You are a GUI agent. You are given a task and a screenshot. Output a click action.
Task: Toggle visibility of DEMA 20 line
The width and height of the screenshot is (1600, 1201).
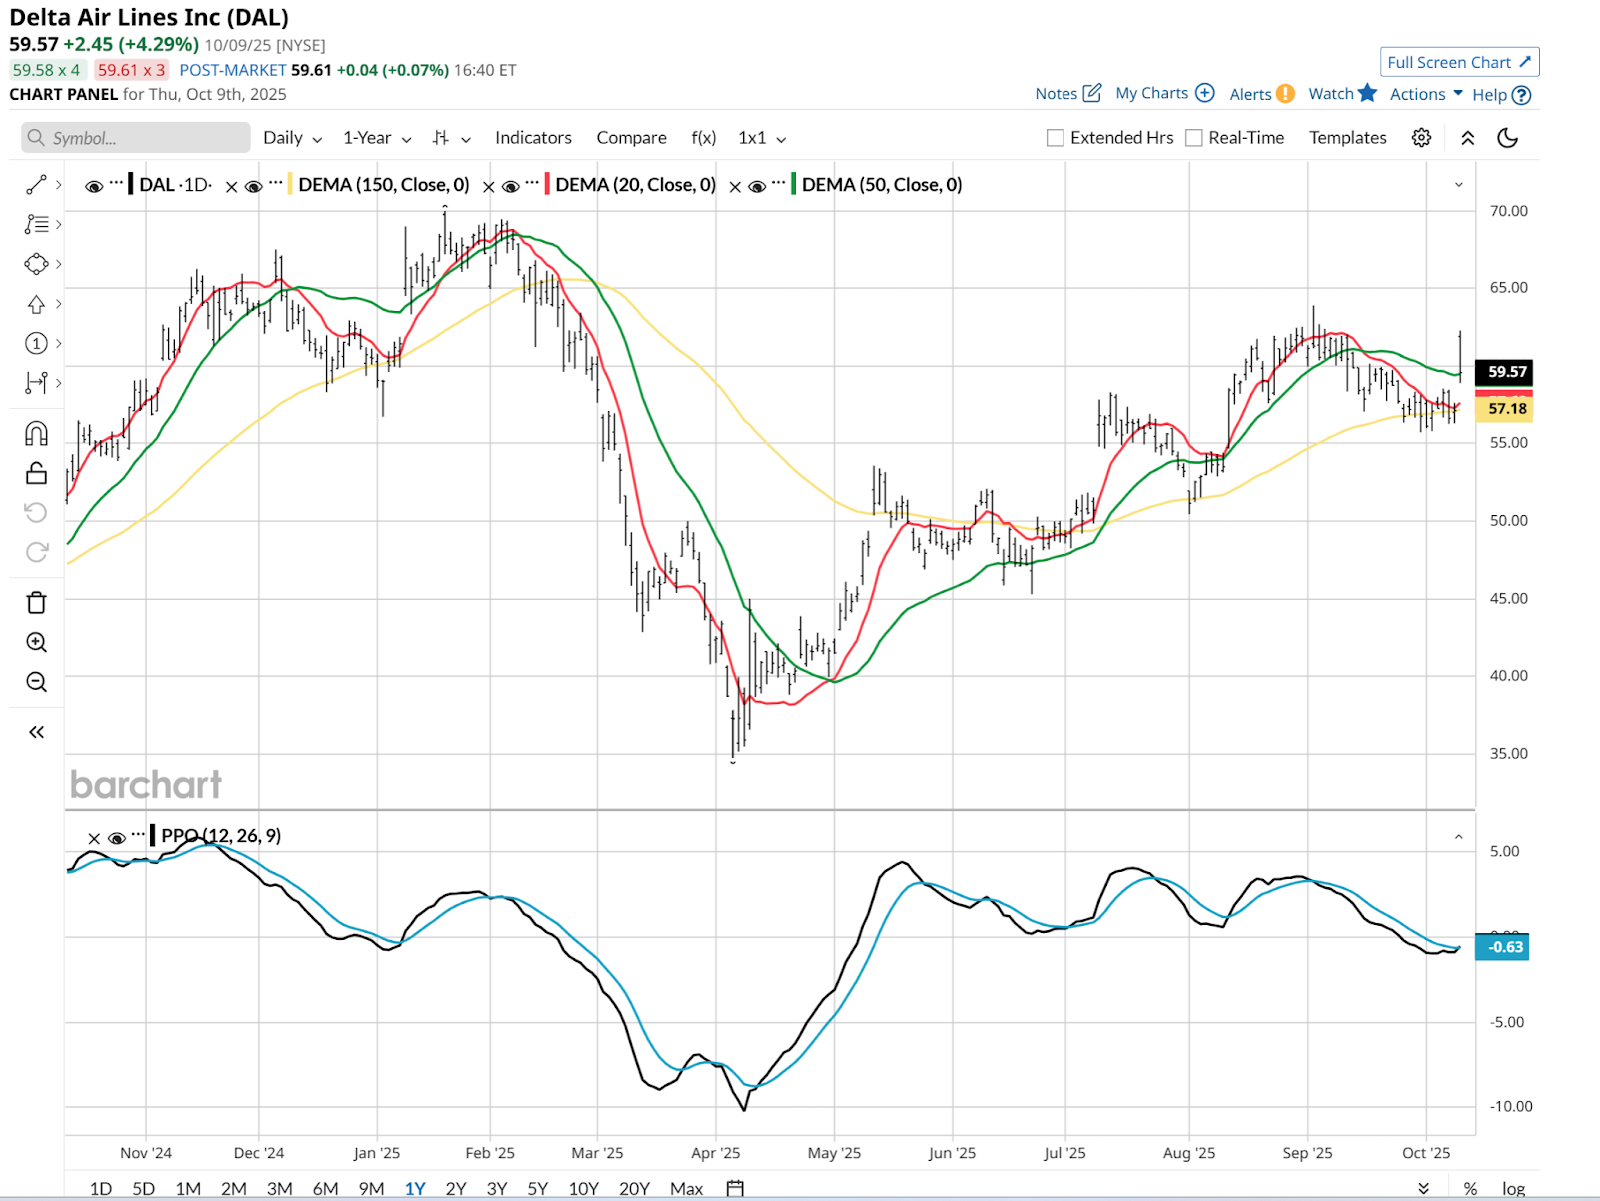[510, 186]
